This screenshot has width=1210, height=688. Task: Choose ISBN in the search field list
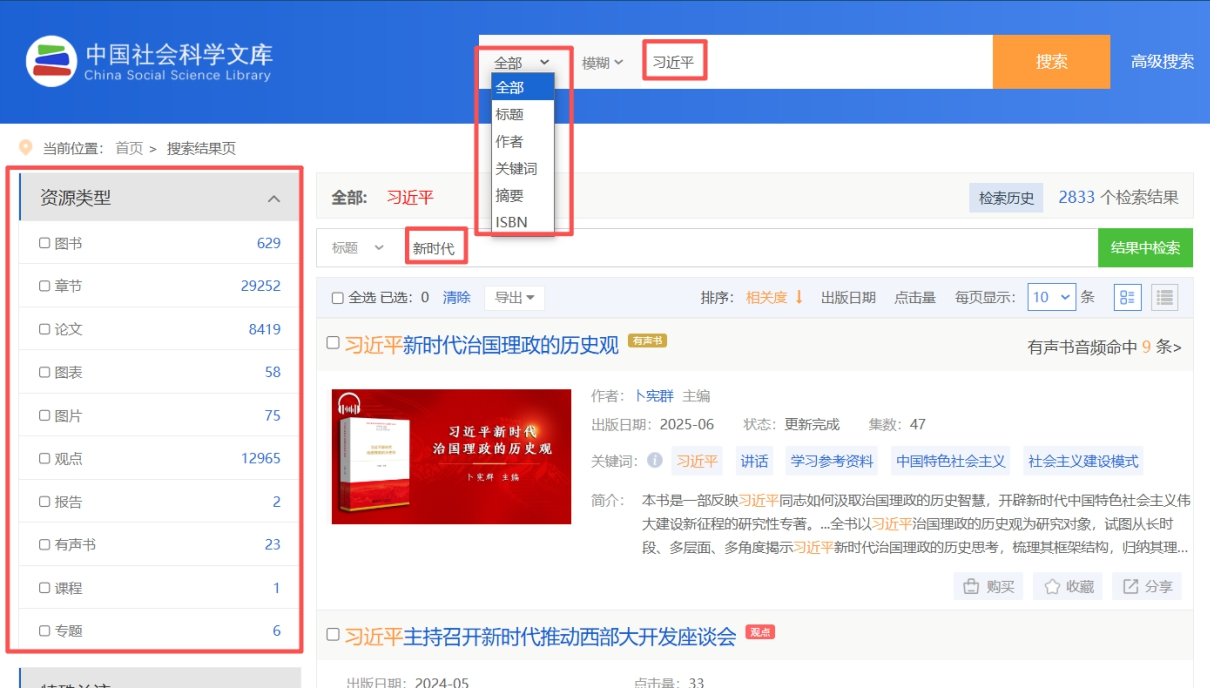[x=511, y=222]
